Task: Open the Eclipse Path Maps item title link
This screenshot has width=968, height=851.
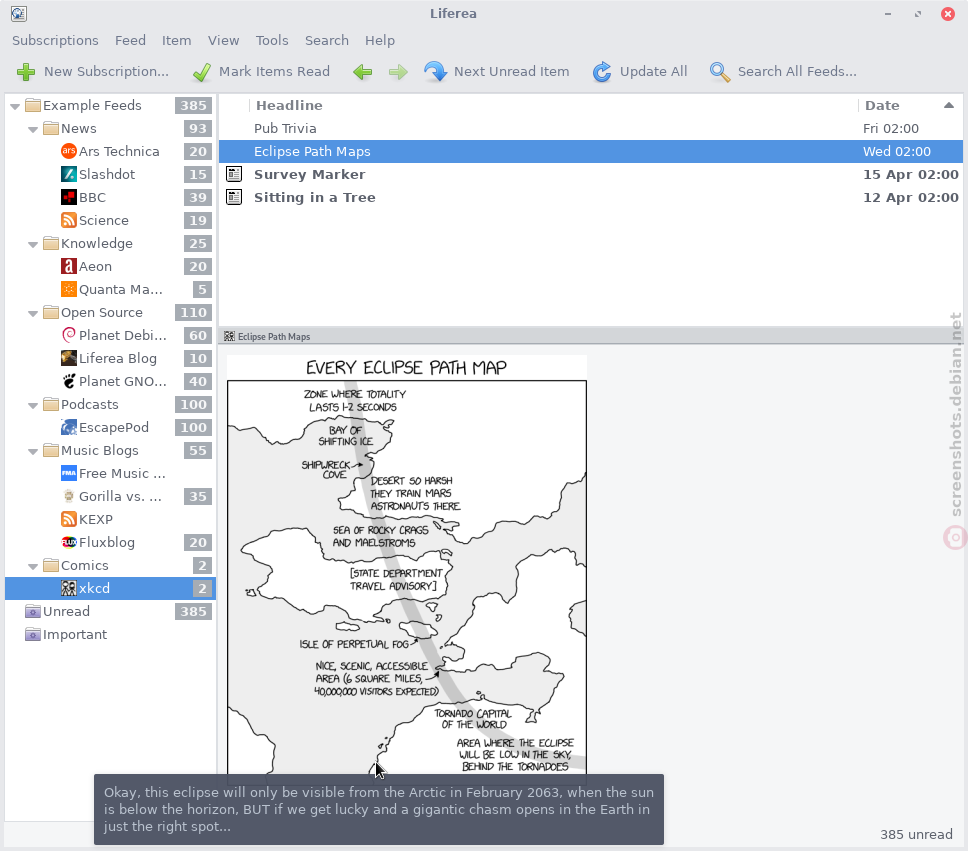Action: 274,337
